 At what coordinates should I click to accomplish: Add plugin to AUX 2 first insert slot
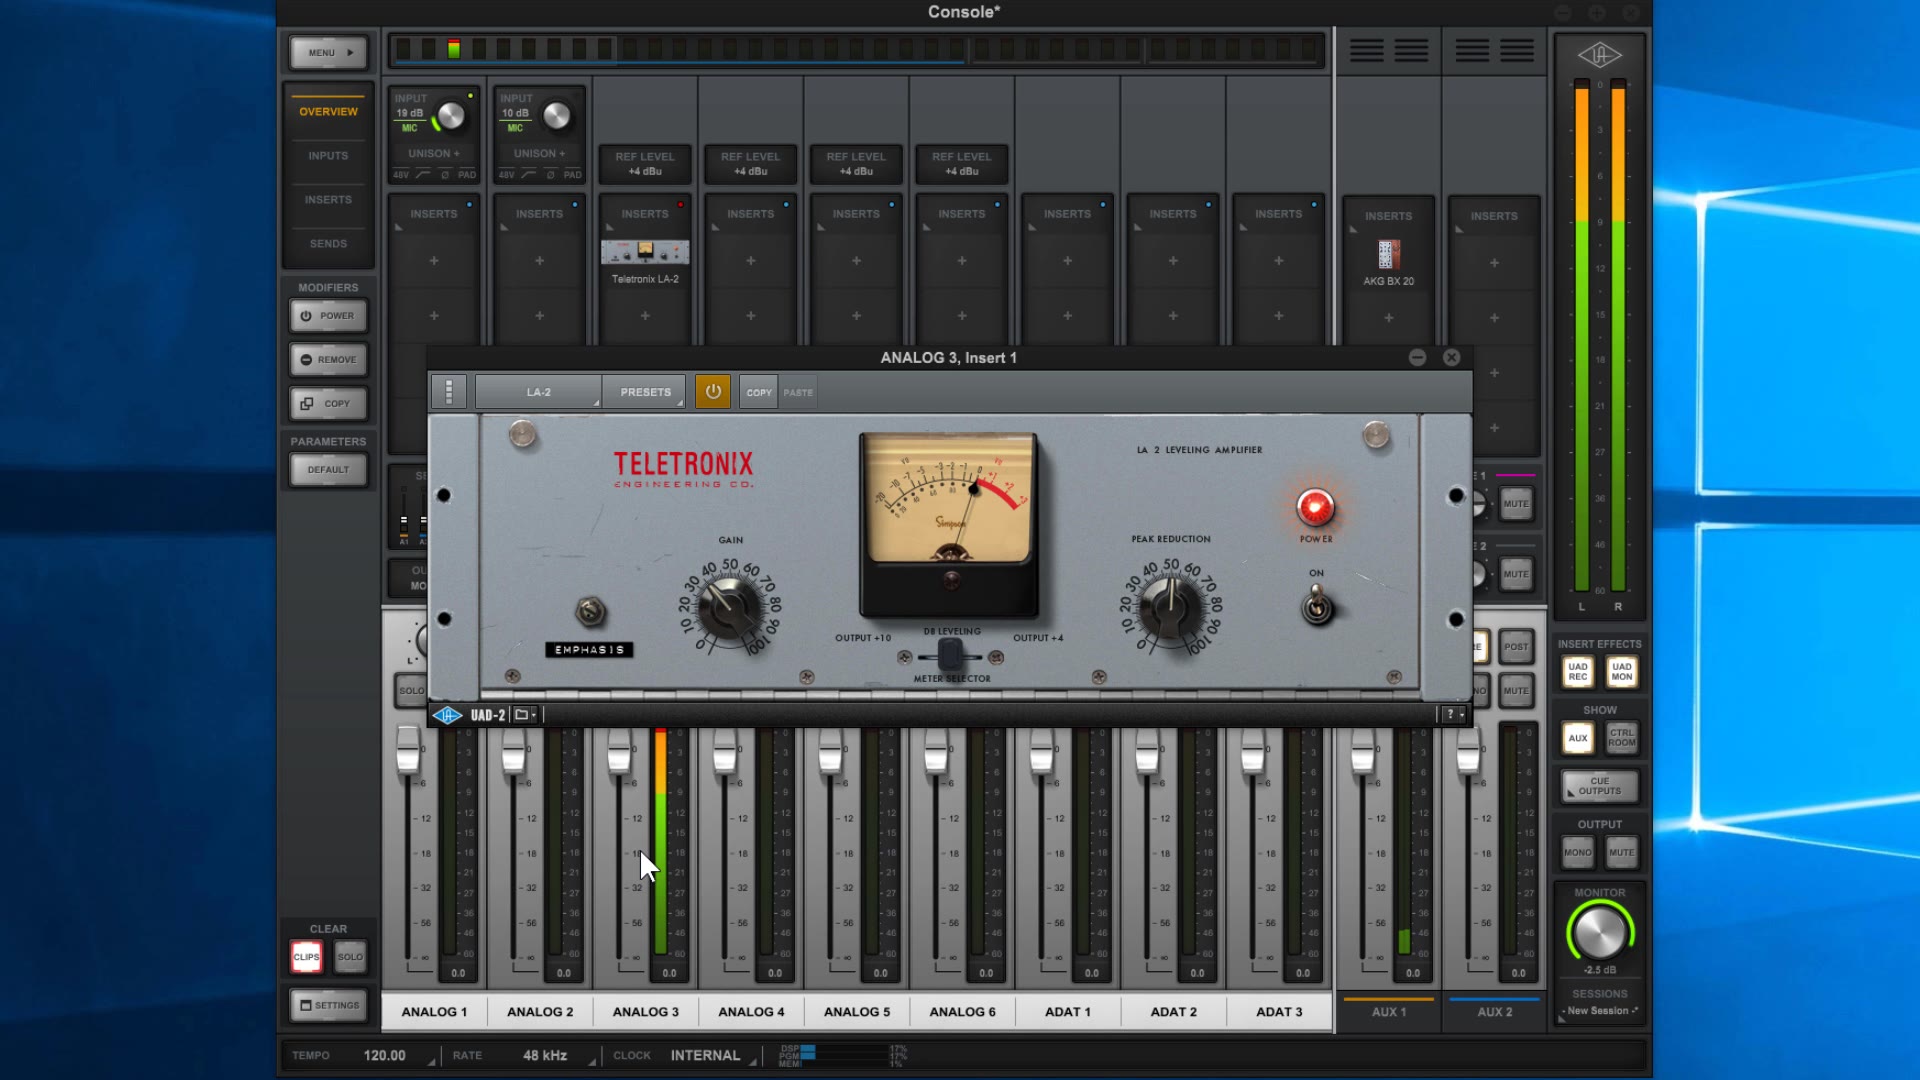[x=1494, y=263]
